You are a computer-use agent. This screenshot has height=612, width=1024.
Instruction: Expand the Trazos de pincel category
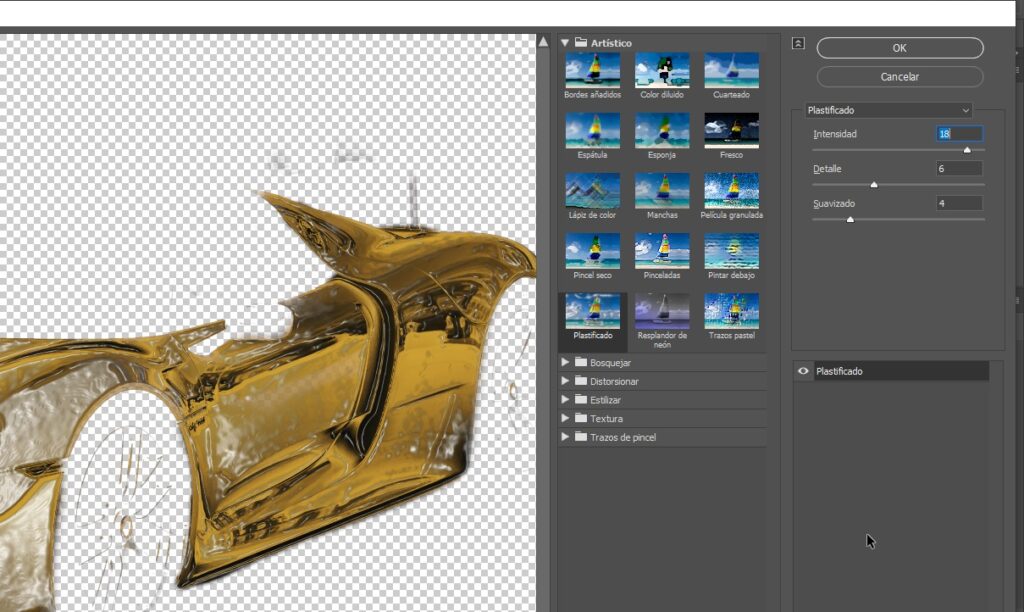click(x=567, y=437)
